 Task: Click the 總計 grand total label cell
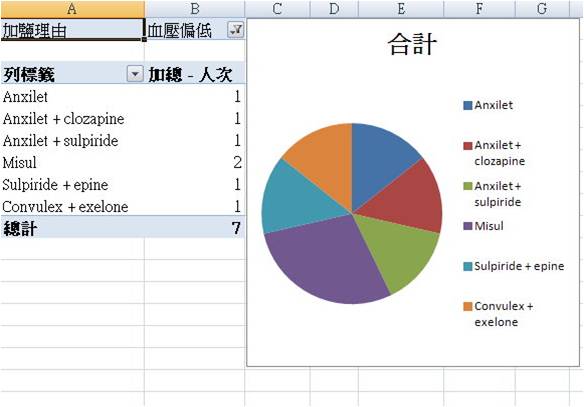click(x=72, y=228)
